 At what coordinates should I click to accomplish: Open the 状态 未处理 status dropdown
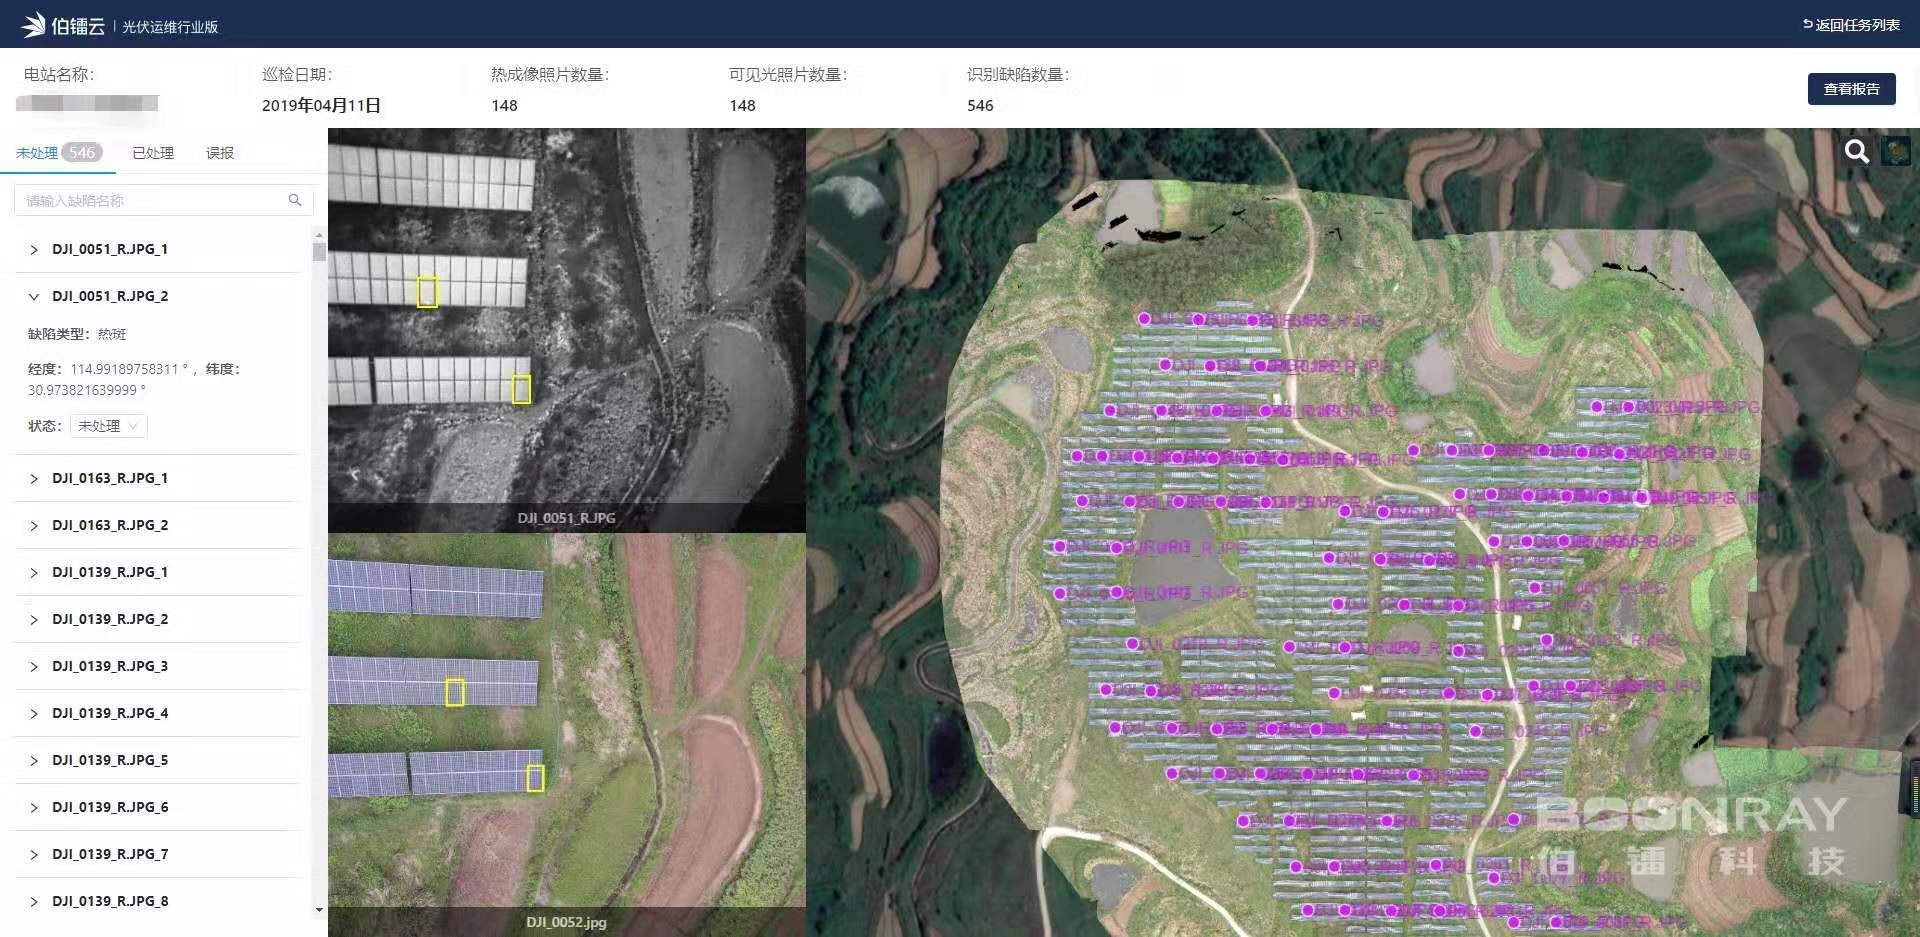click(x=108, y=426)
